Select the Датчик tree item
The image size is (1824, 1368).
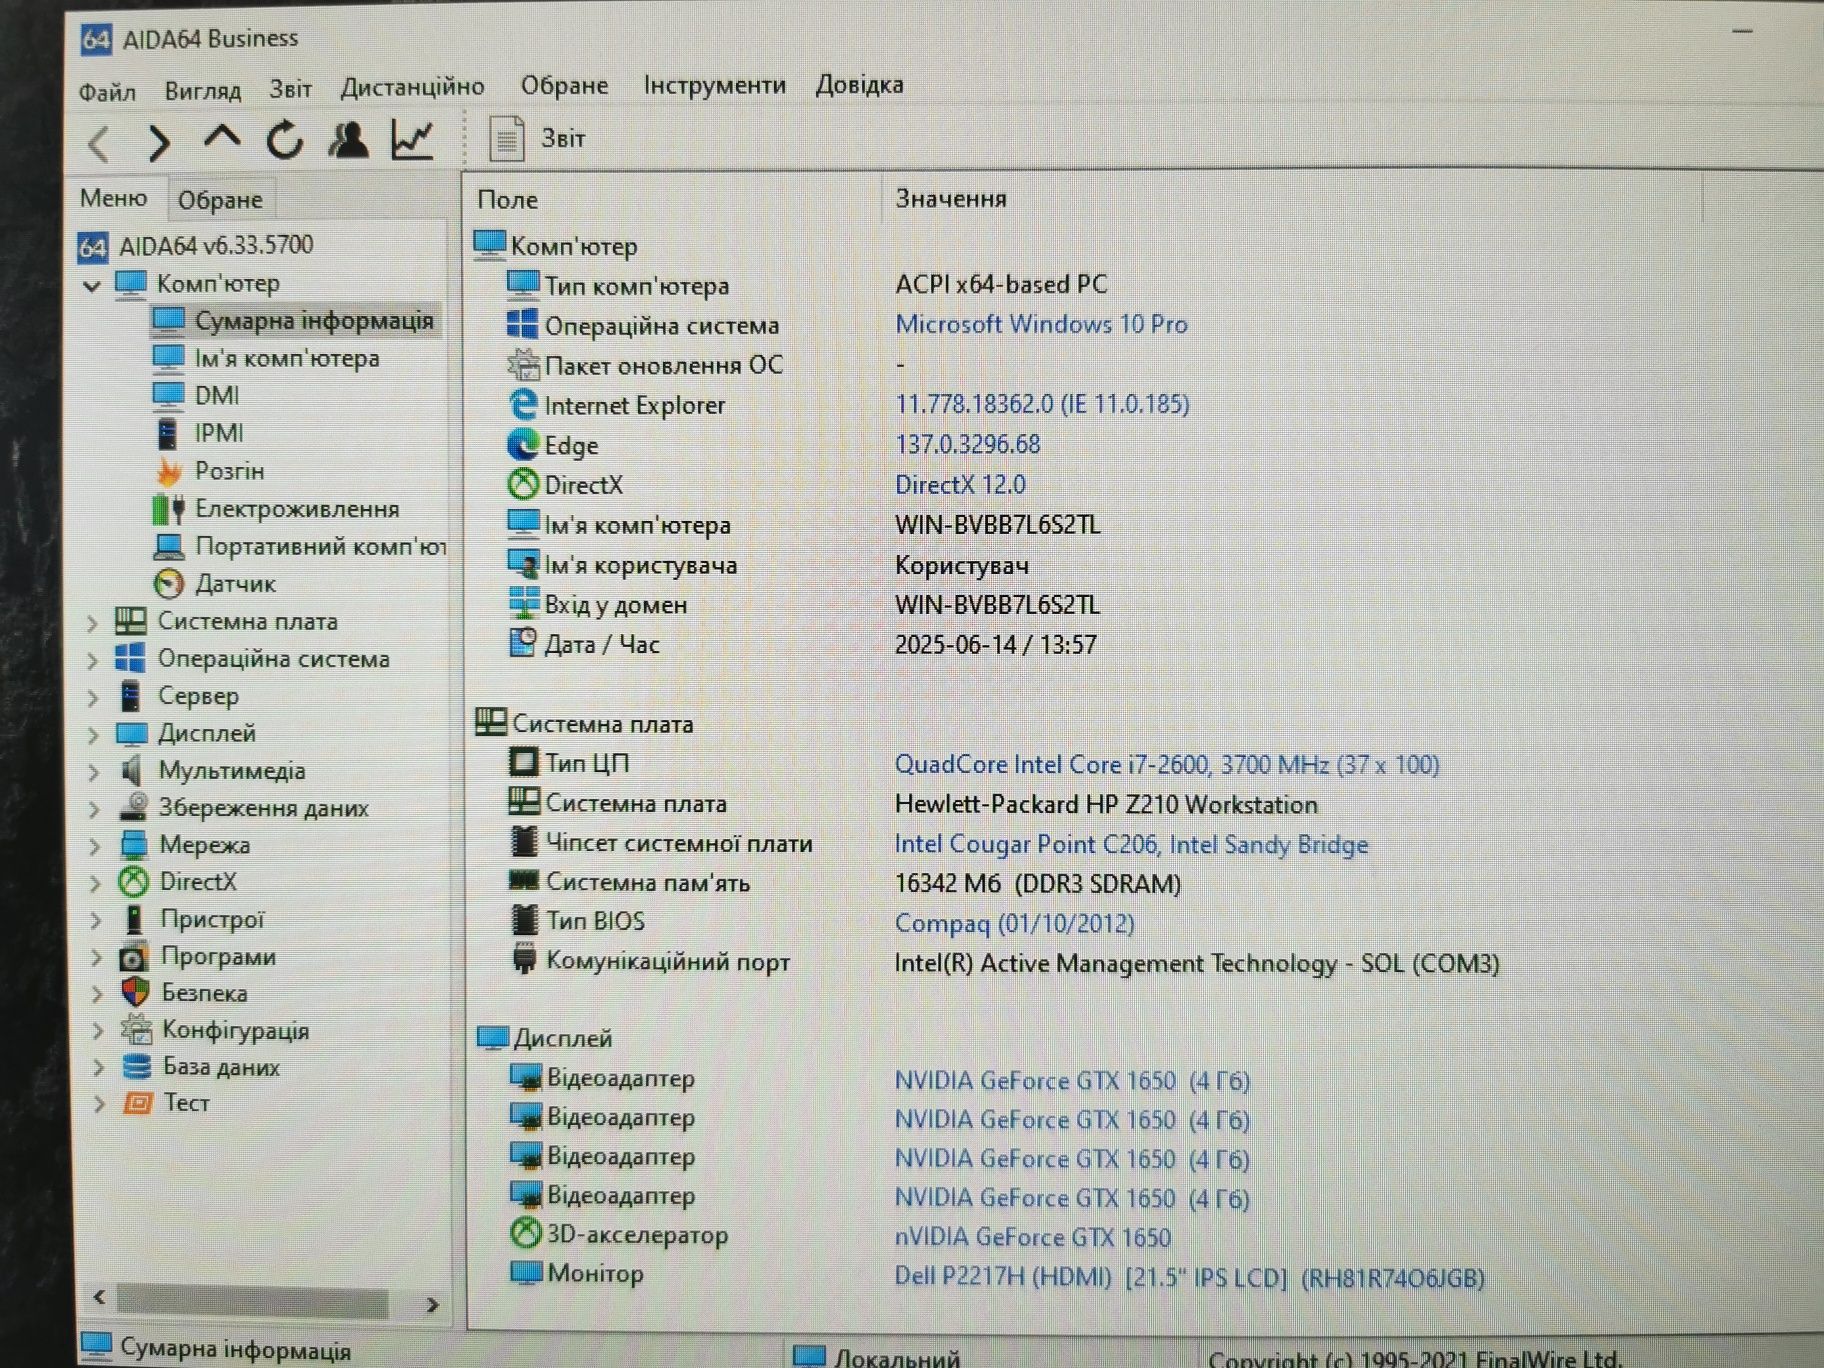pyautogui.click(x=216, y=583)
